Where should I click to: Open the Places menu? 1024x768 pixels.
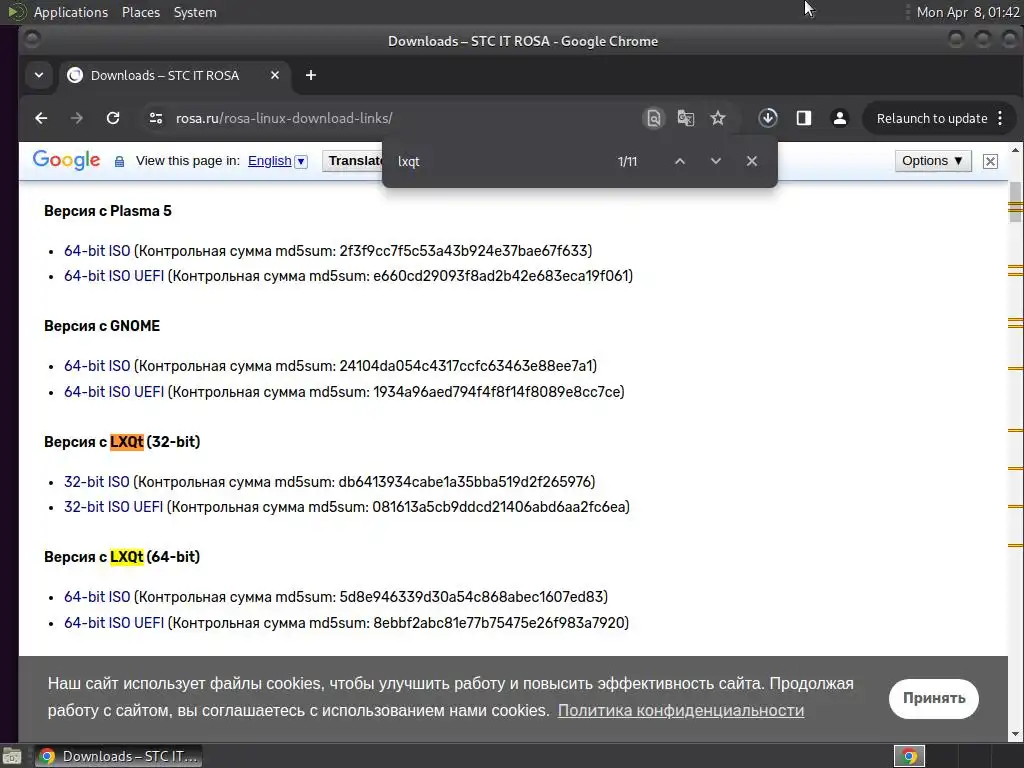pyautogui.click(x=140, y=12)
